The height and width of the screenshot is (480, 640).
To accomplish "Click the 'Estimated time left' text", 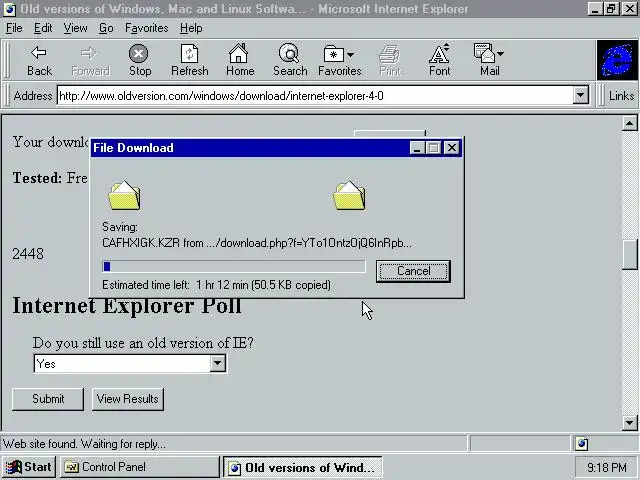I will click(146, 285).
